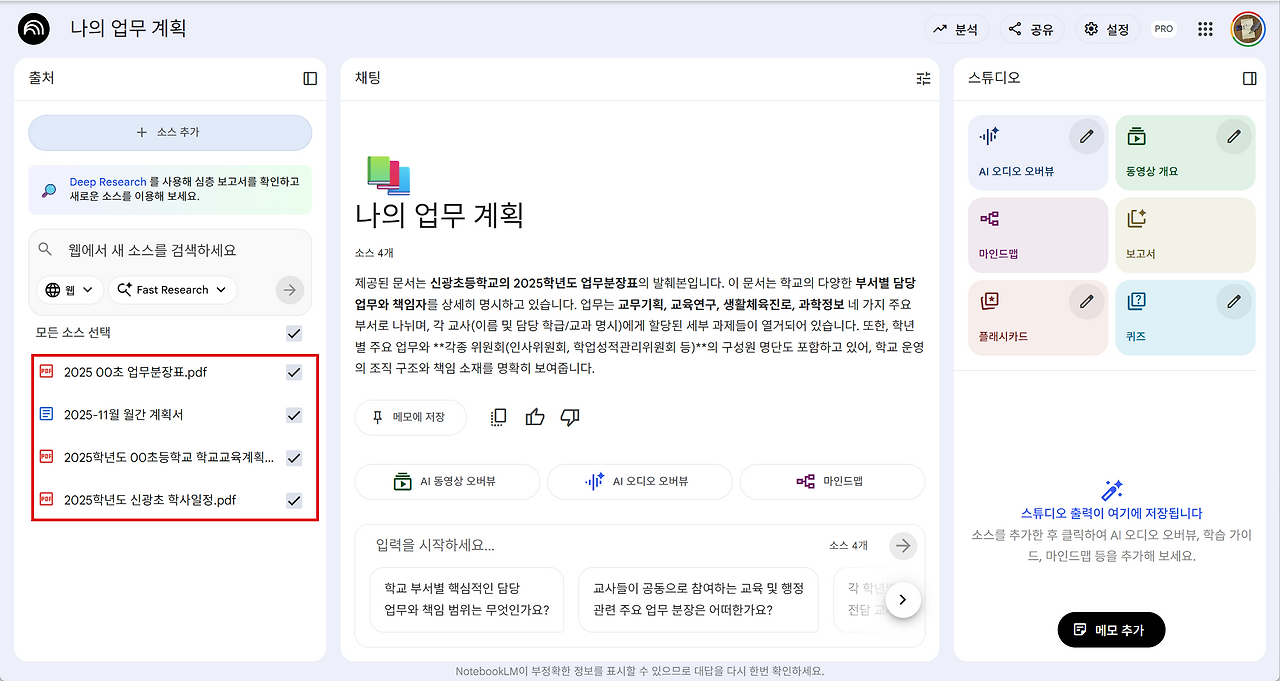Open the 보고서 card
This screenshot has height=681, width=1280.
(x=1185, y=235)
